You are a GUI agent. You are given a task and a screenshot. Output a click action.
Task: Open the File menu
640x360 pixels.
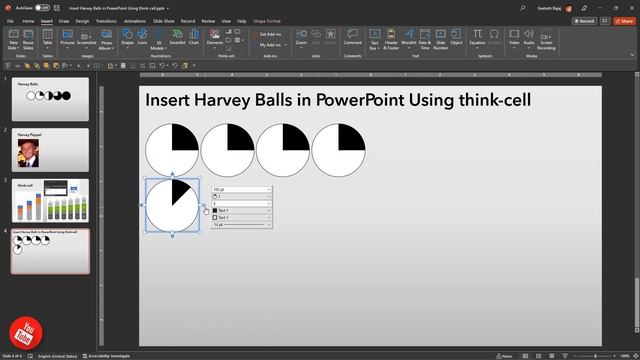pyautogui.click(x=10, y=21)
